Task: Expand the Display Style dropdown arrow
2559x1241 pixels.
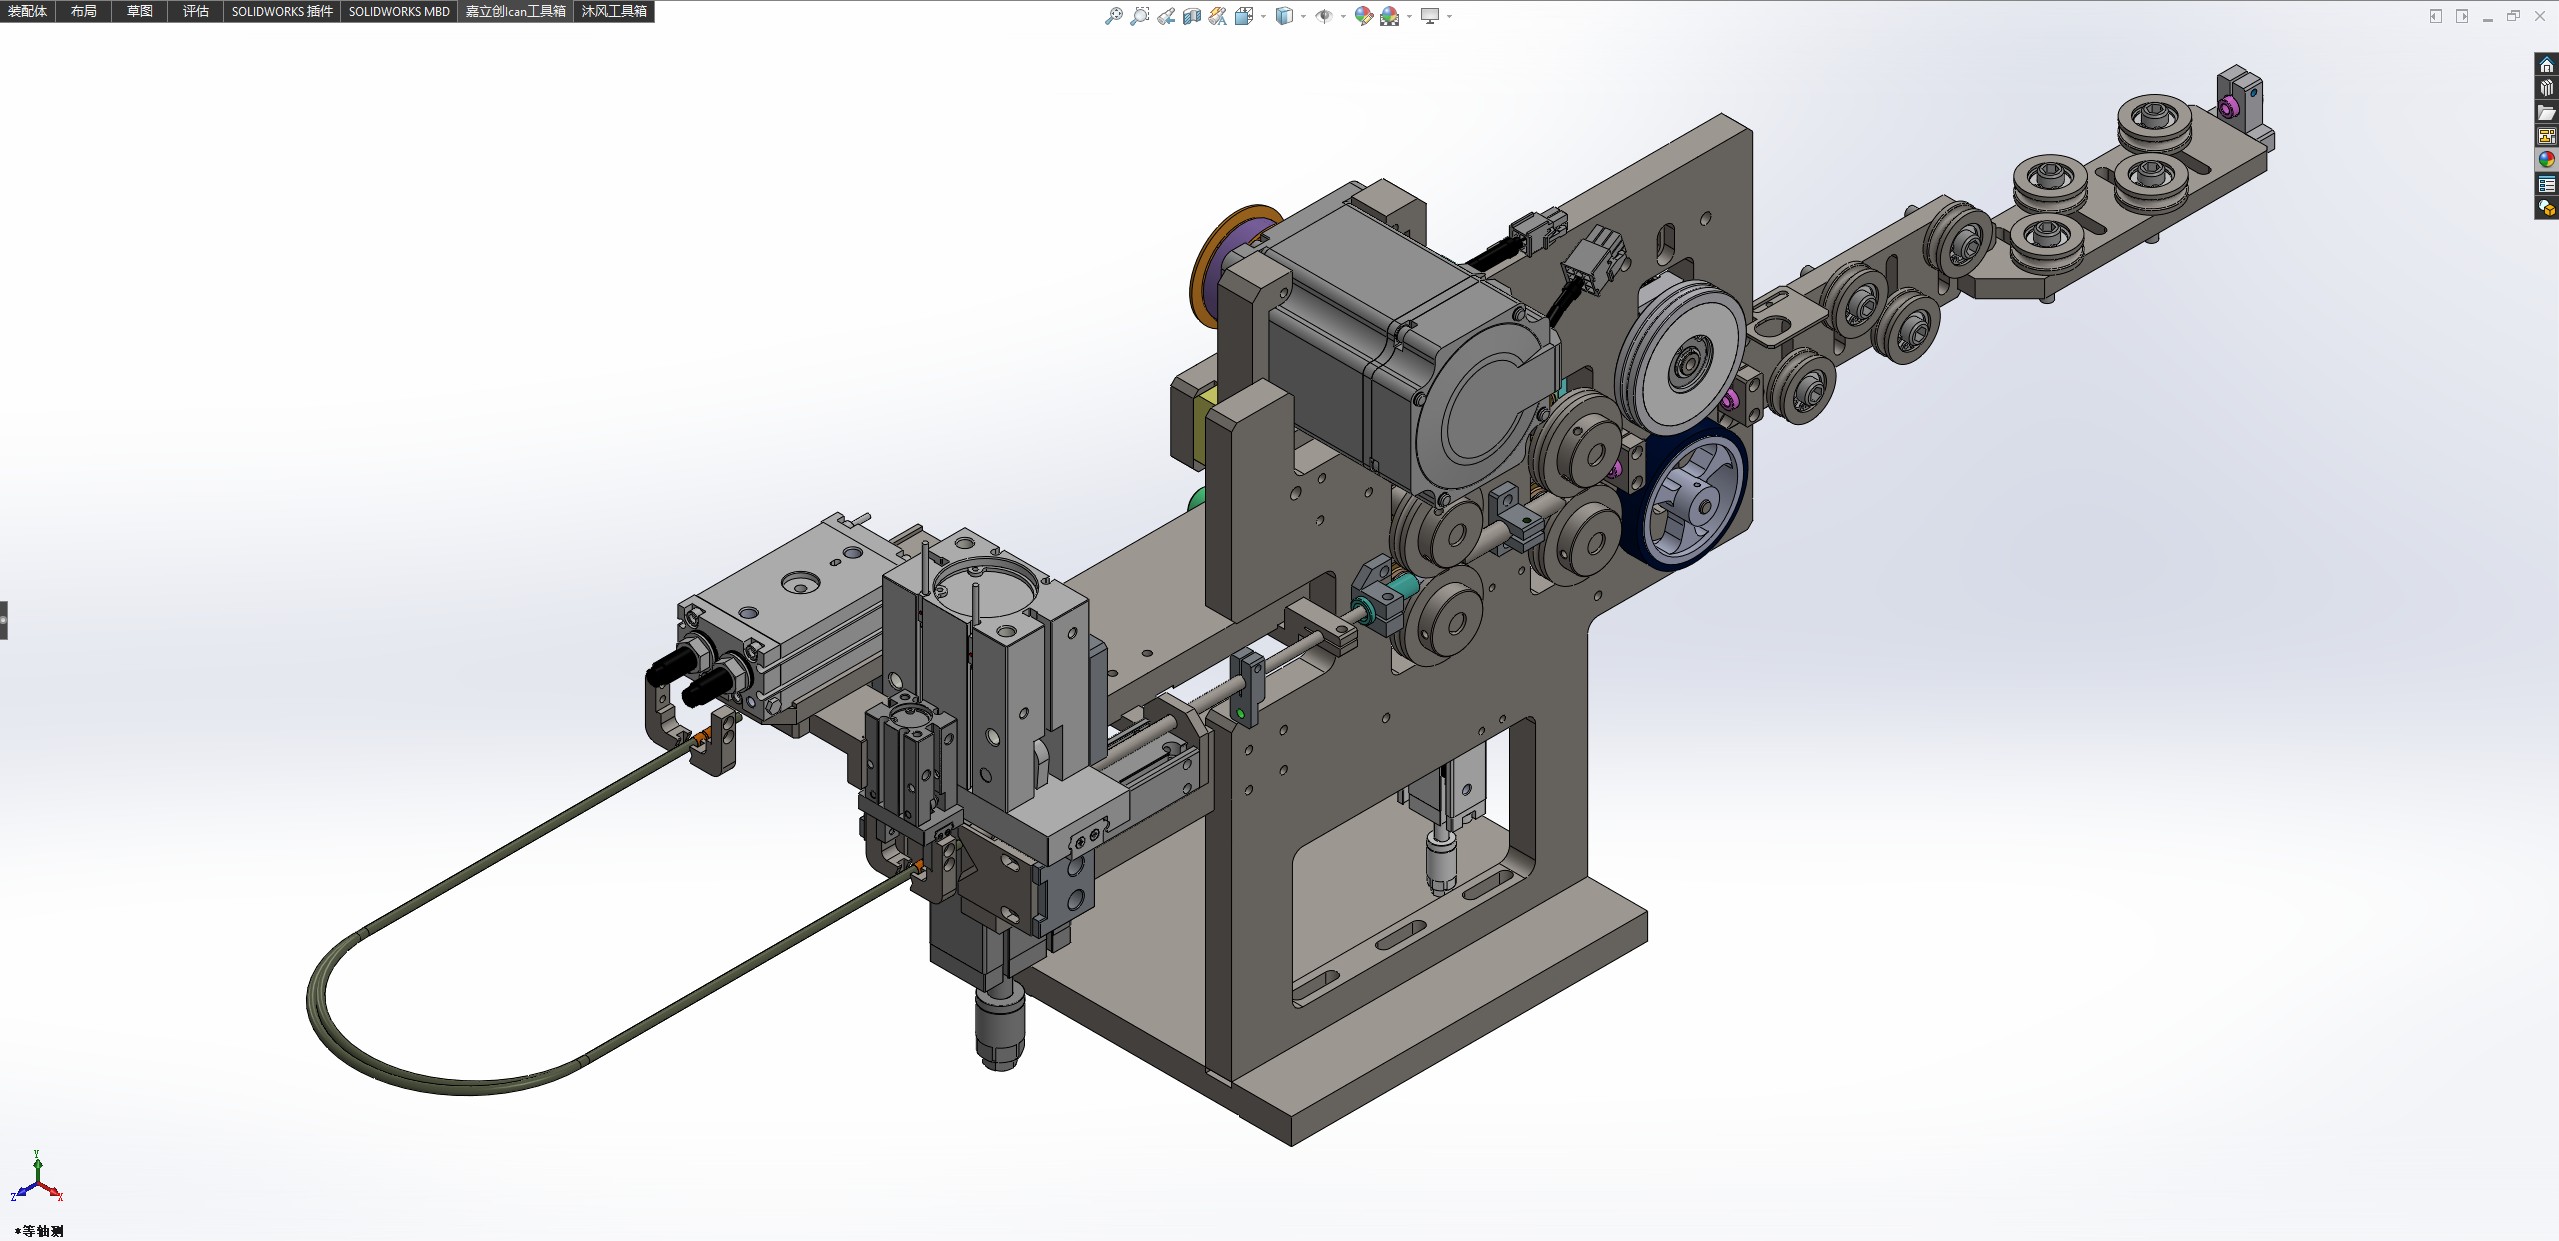Action: [1303, 16]
